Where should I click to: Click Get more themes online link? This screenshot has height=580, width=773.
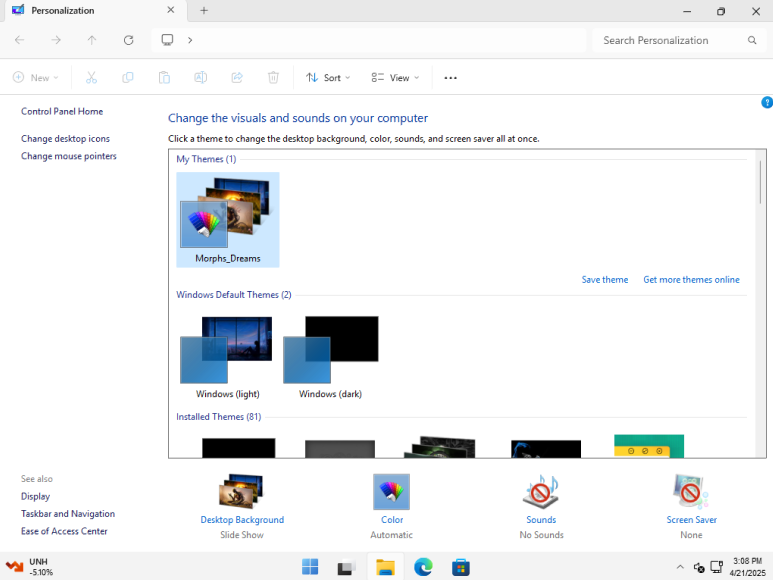point(691,279)
